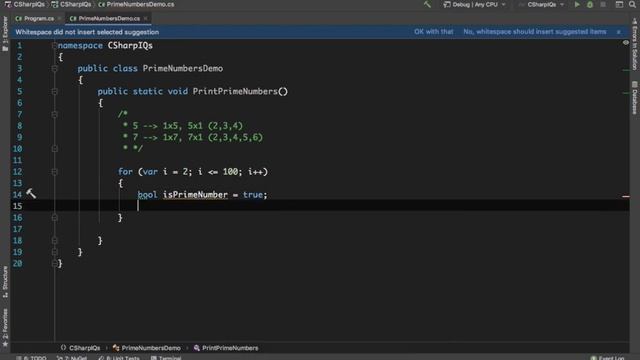Click line number 20 in the gutter
The width and height of the screenshot is (640, 360).
point(17,264)
